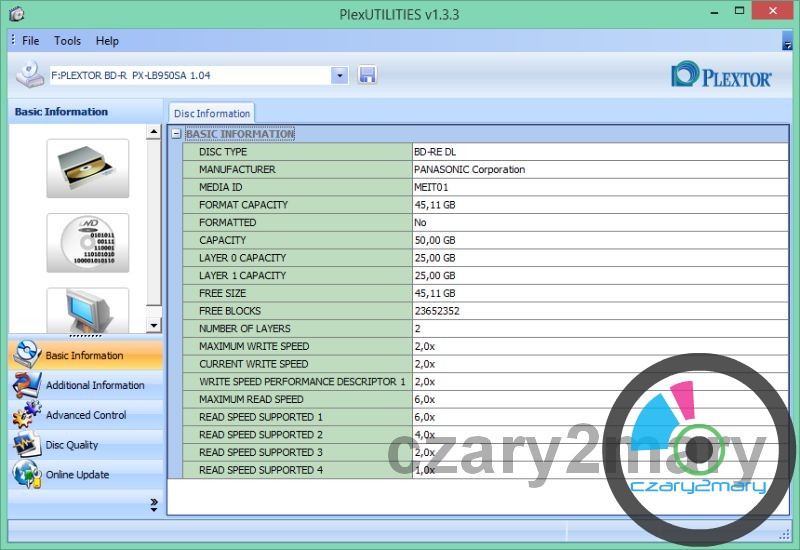Open the drive selection dropdown arrow
Screen dimensions: 800x550
[x=339, y=75]
